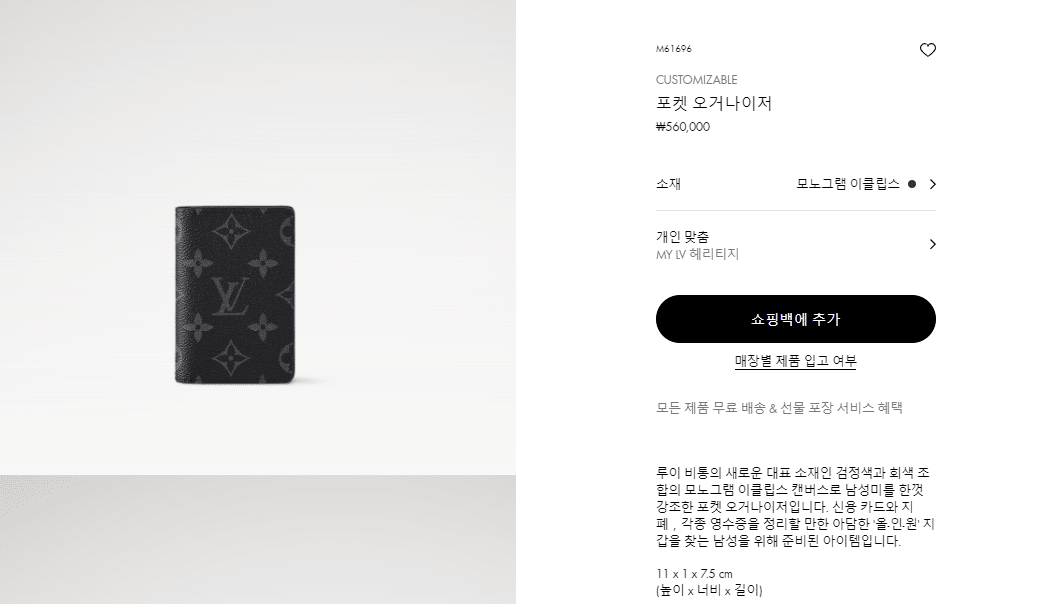Open the 모노그램 이클립스 material selector

pyautogui.click(x=848, y=184)
